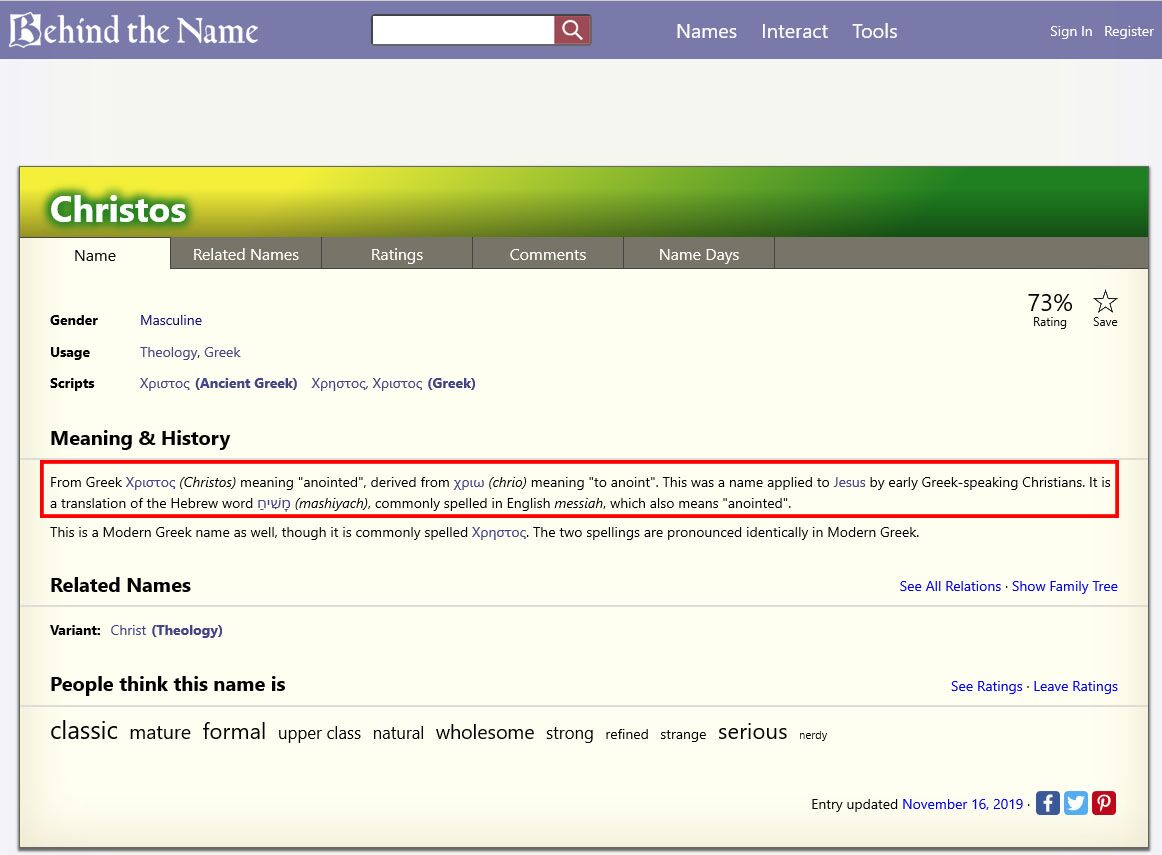Open the Χρηστος link in Modern Greek sentence

(x=499, y=532)
